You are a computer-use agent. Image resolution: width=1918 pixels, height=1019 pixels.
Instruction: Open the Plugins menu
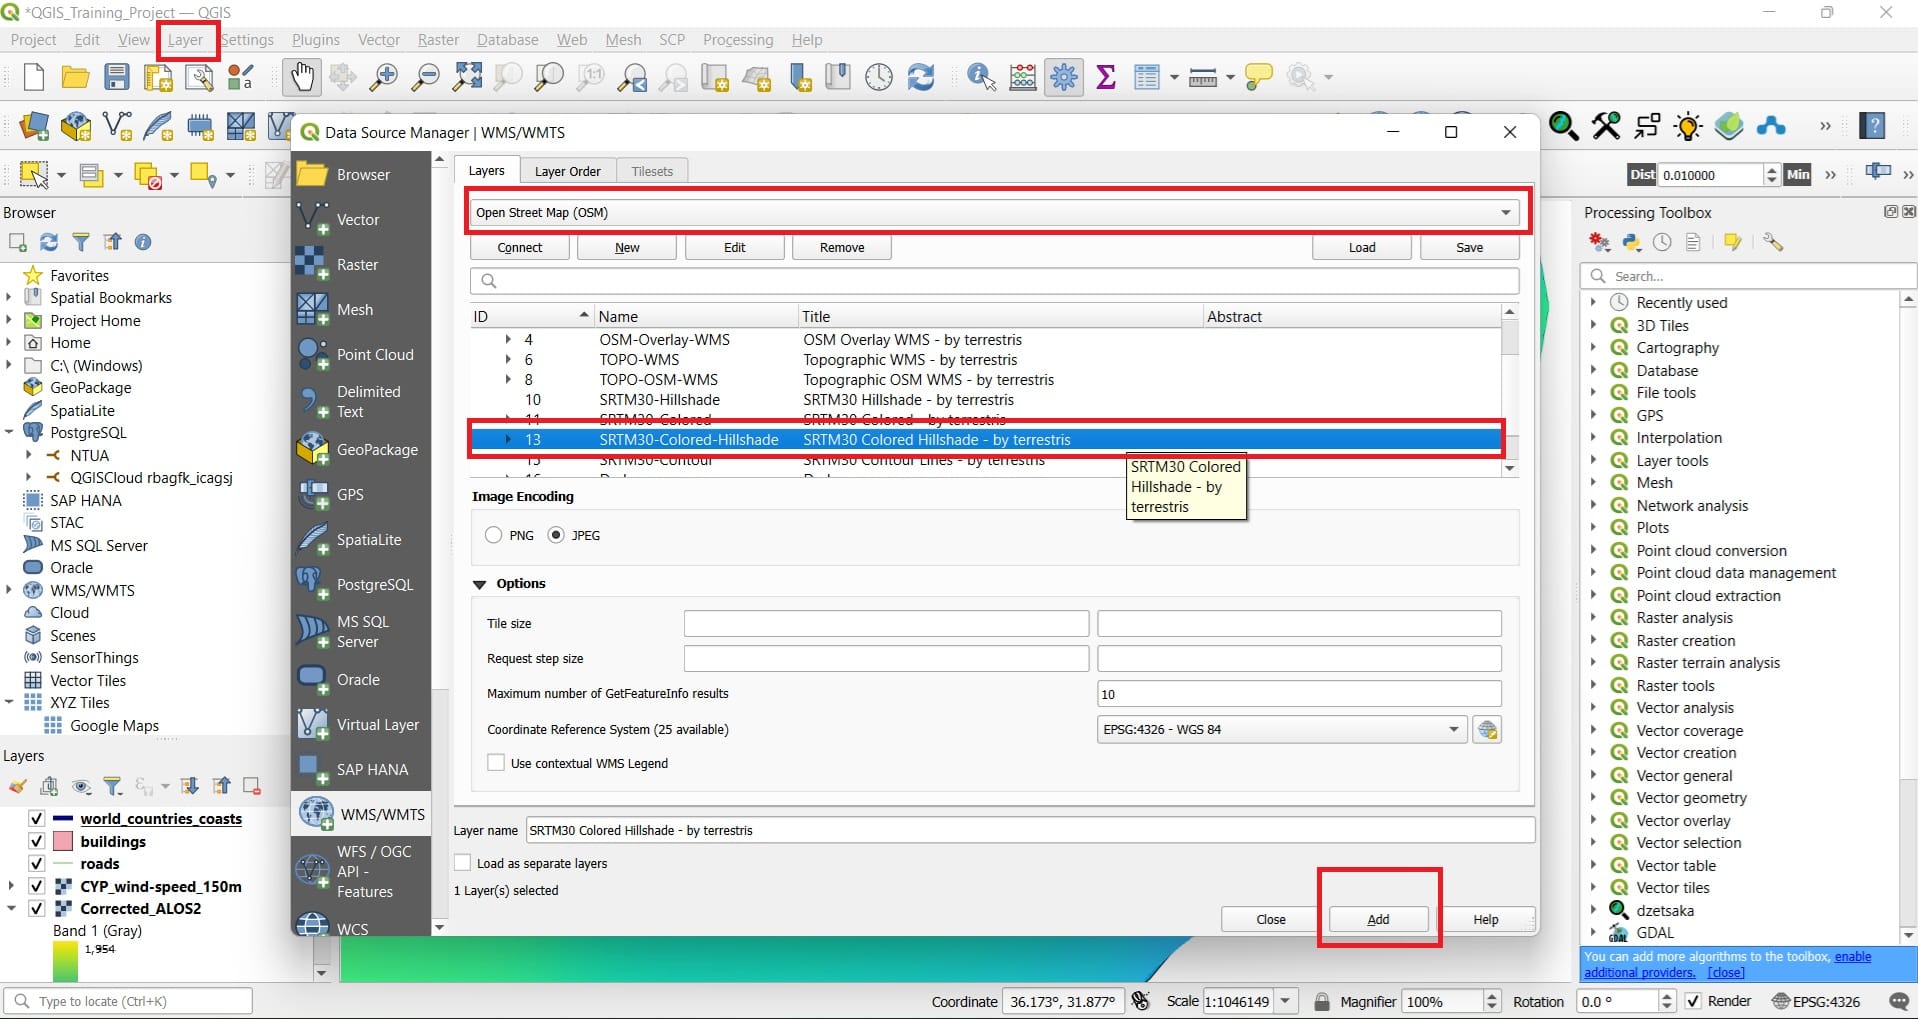coord(316,40)
